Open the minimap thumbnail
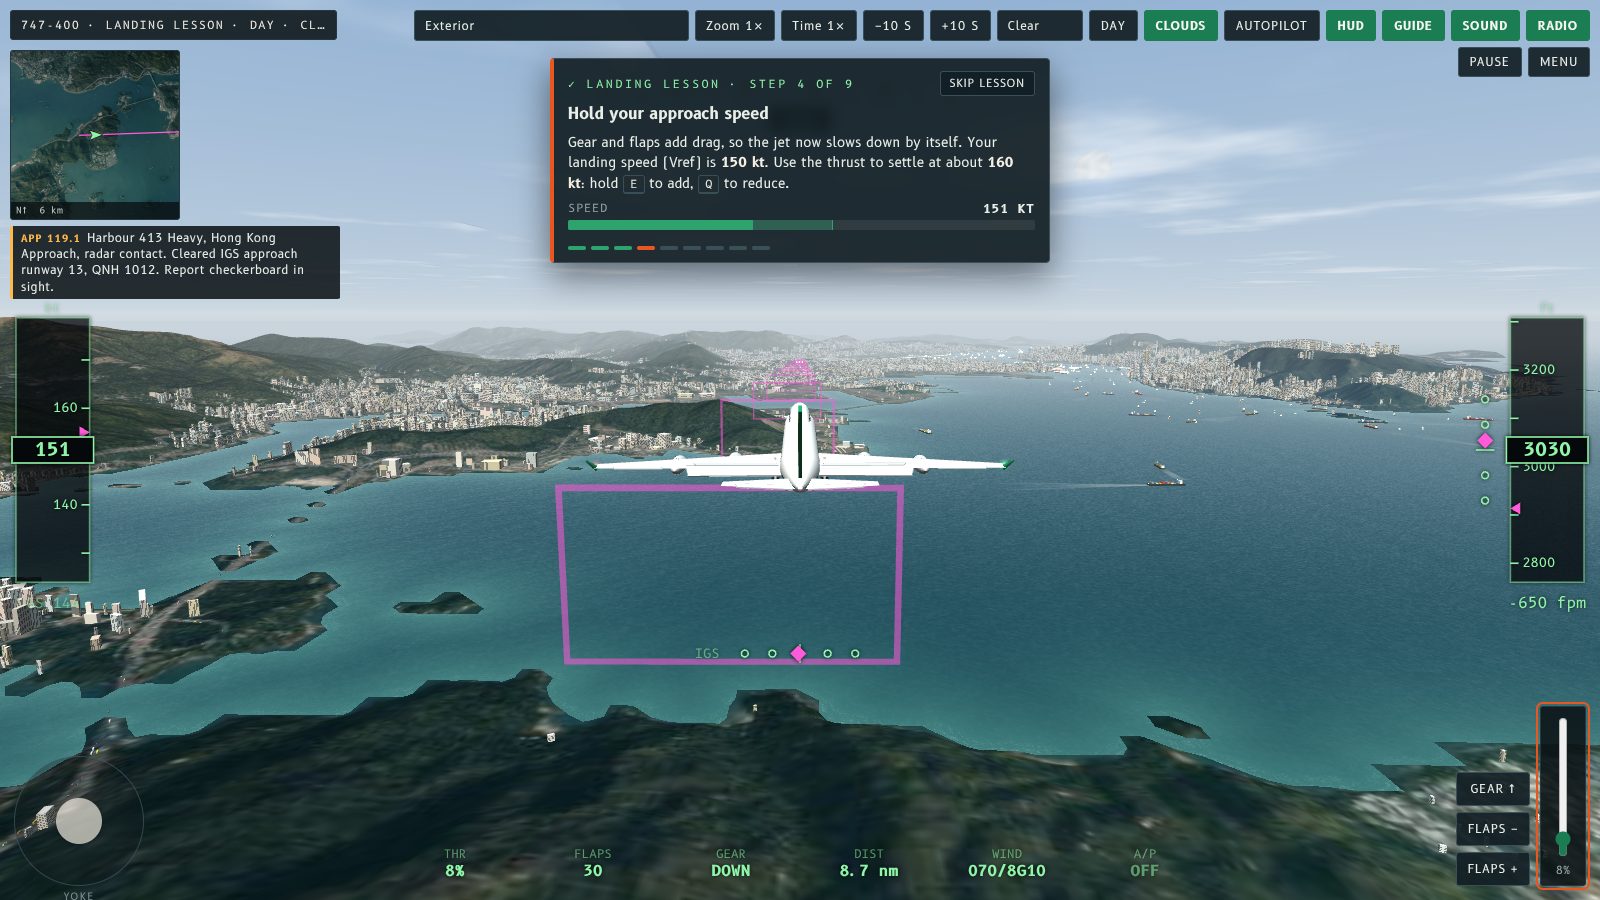Viewport: 1600px width, 900px height. 95,135
